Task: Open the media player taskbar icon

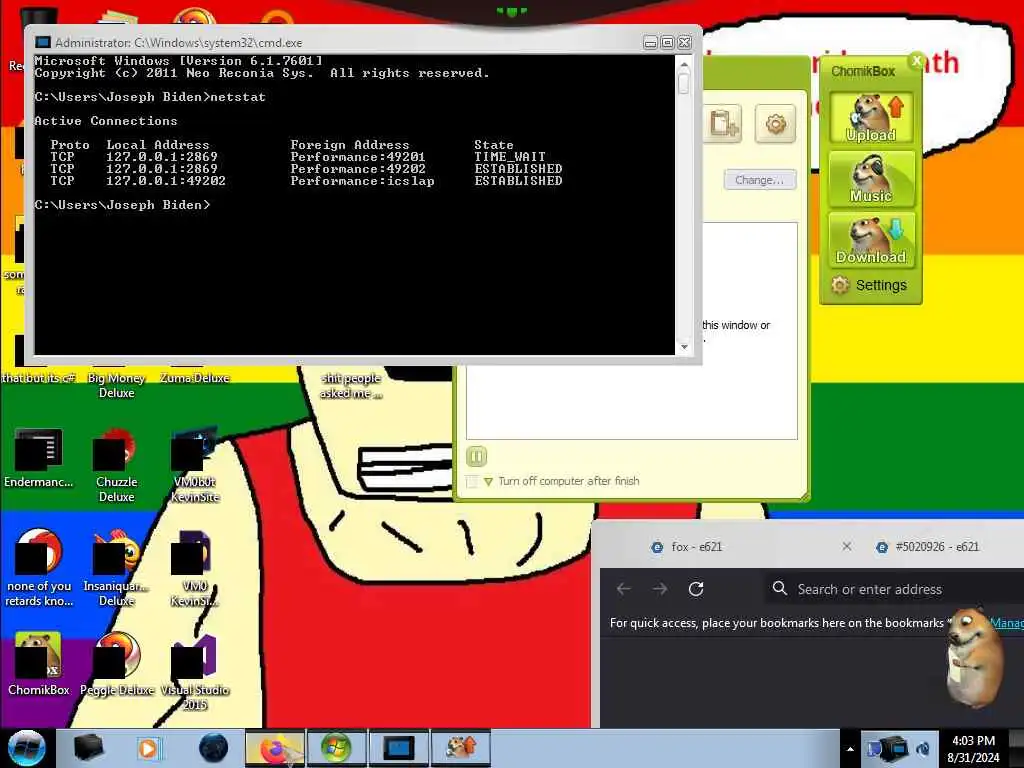Action: click(x=148, y=748)
